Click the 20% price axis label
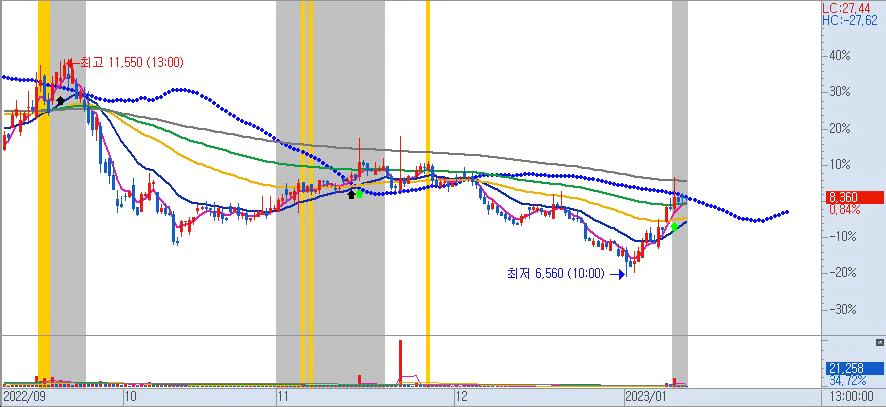 click(x=839, y=128)
